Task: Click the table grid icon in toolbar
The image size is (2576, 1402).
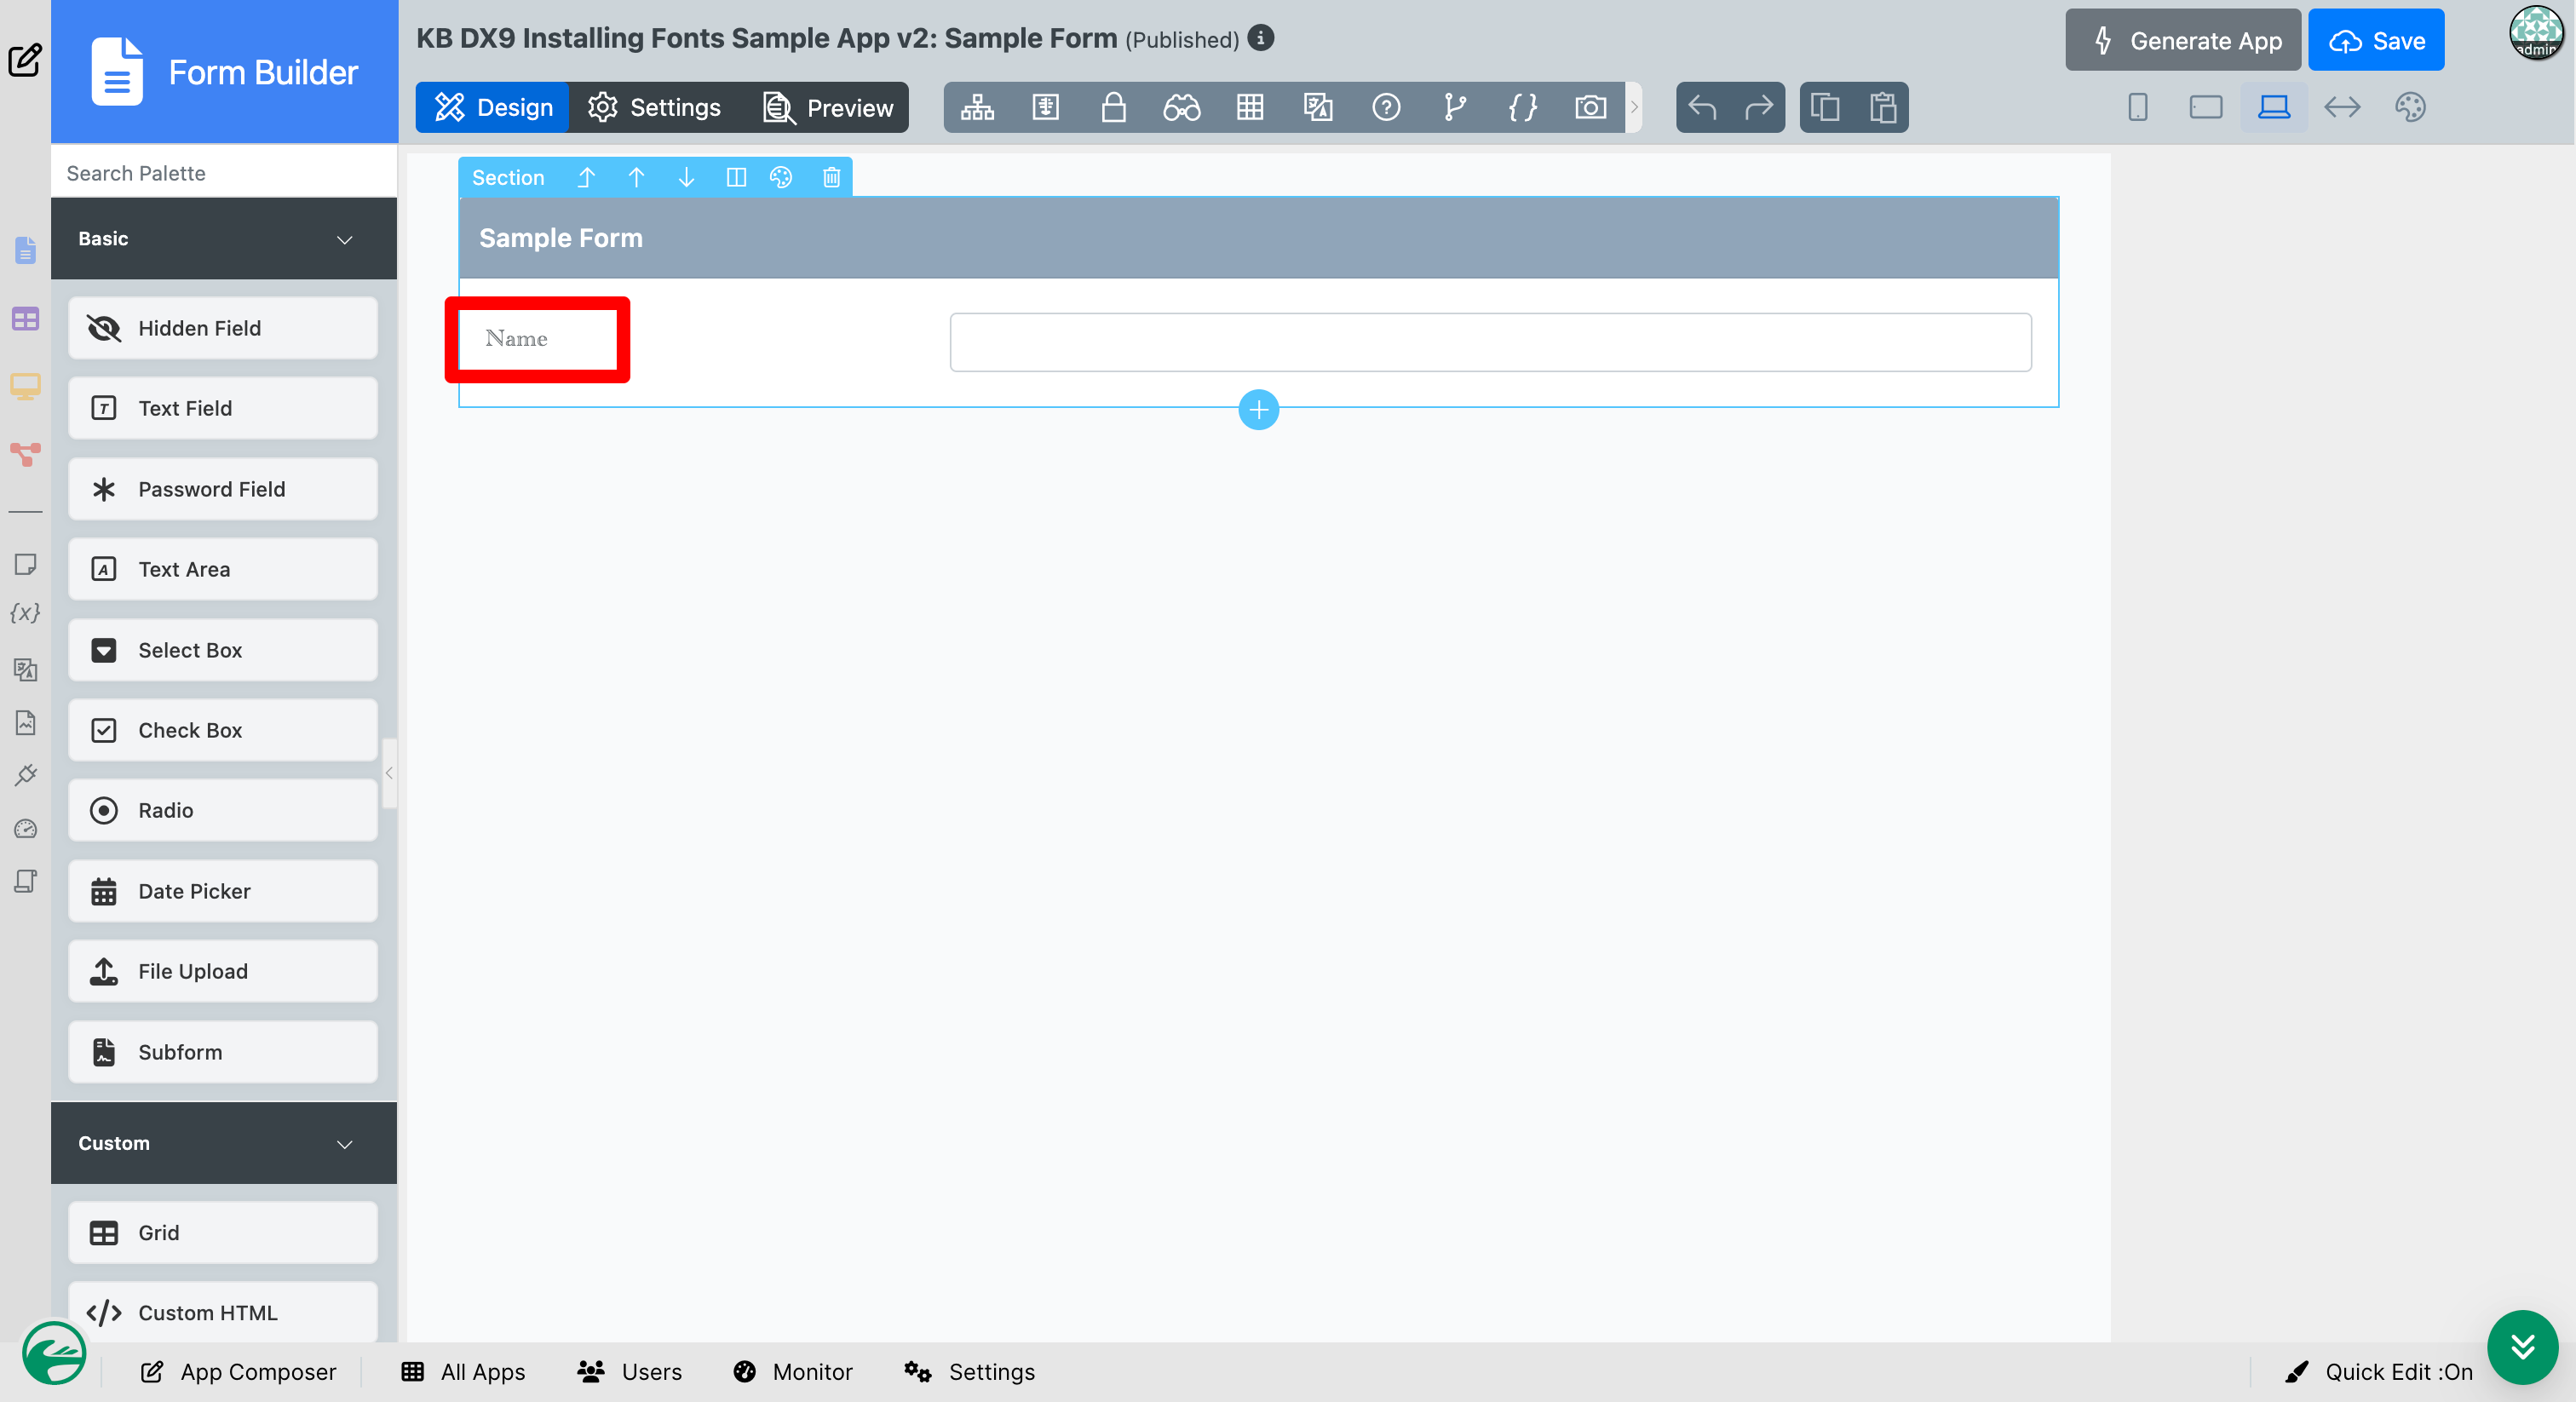Action: pos(1250,107)
